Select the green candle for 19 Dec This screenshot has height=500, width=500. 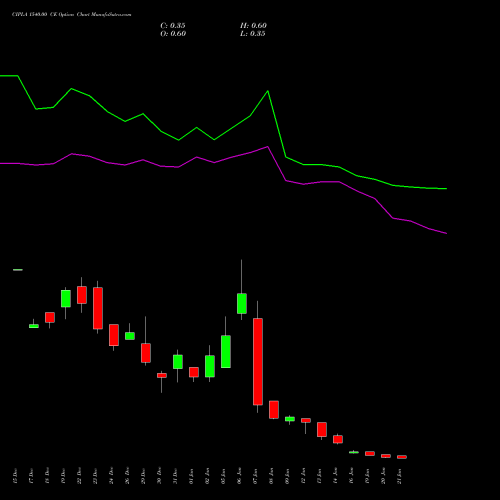pyautogui.click(x=66, y=299)
